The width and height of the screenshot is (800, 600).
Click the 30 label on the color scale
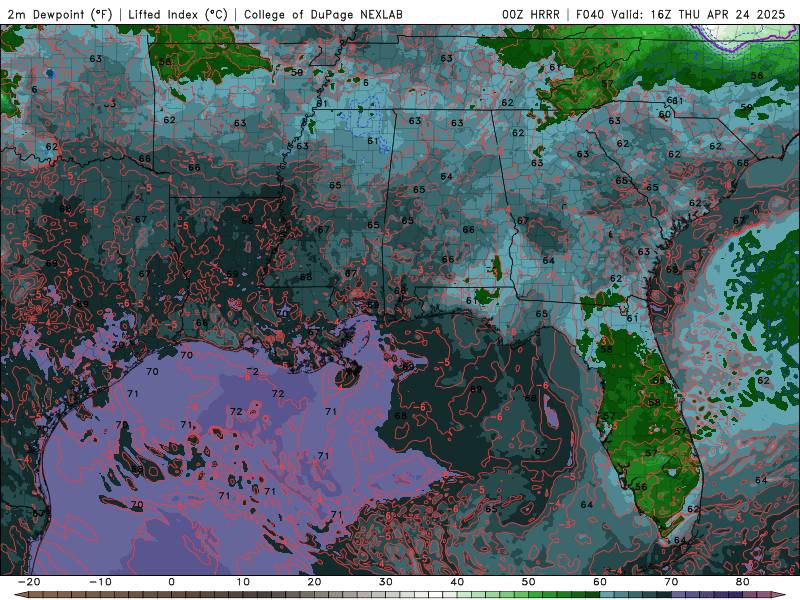386,582
